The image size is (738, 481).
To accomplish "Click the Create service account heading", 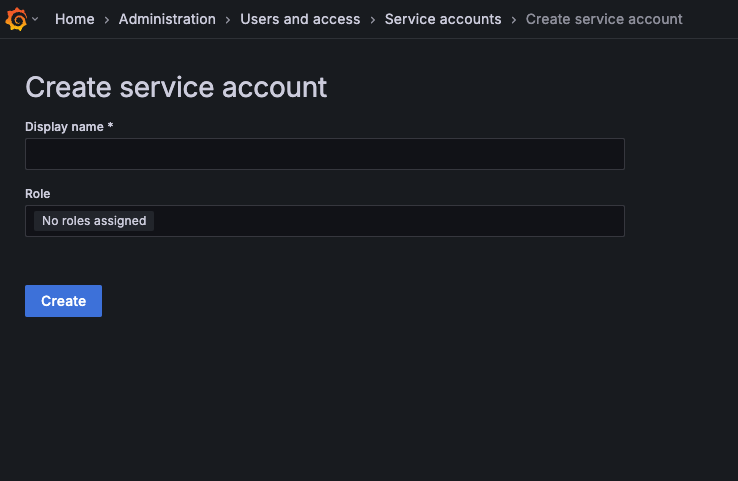I will 176,88.
